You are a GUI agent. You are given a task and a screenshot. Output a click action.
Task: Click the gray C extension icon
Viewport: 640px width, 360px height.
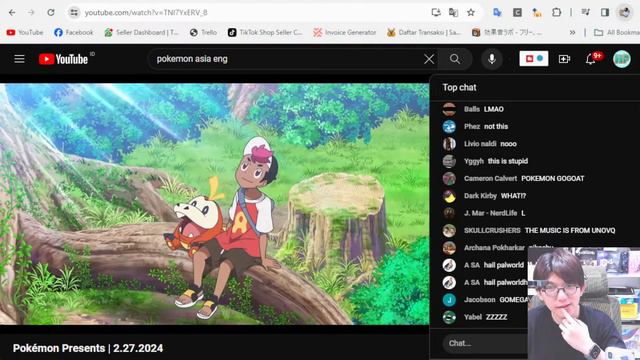click(517, 13)
